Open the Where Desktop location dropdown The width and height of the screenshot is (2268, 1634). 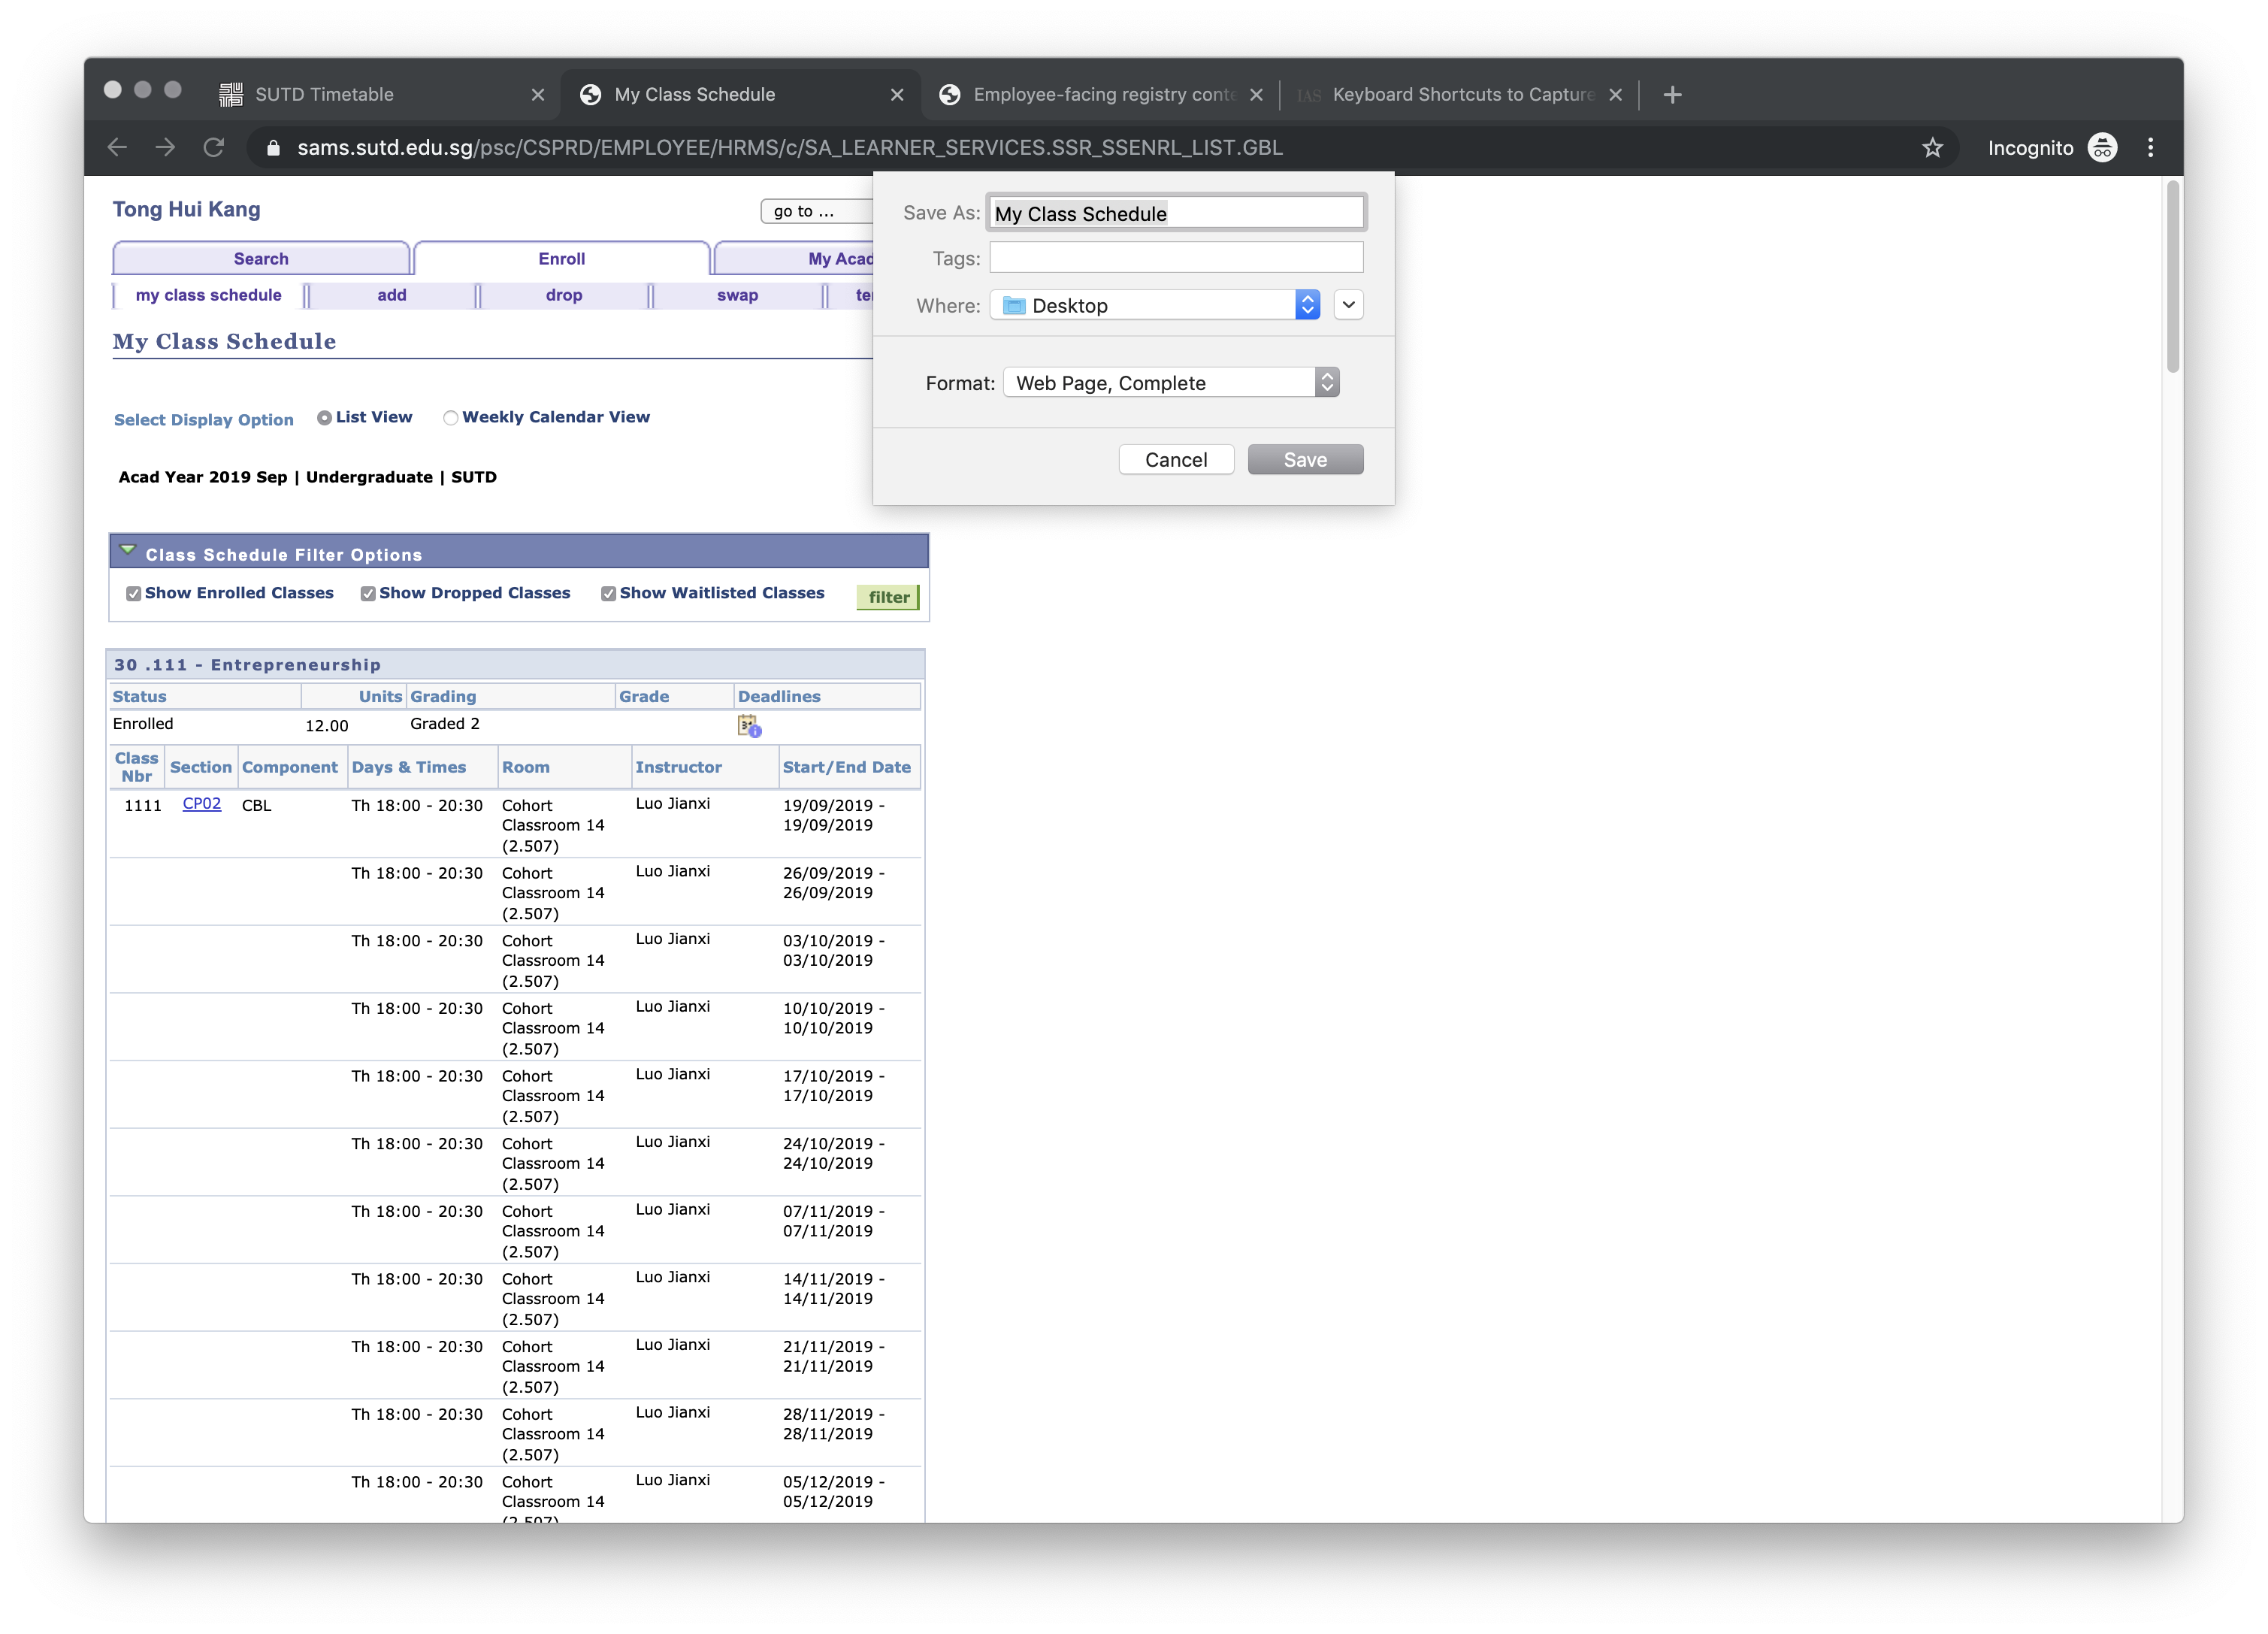[x=1155, y=305]
